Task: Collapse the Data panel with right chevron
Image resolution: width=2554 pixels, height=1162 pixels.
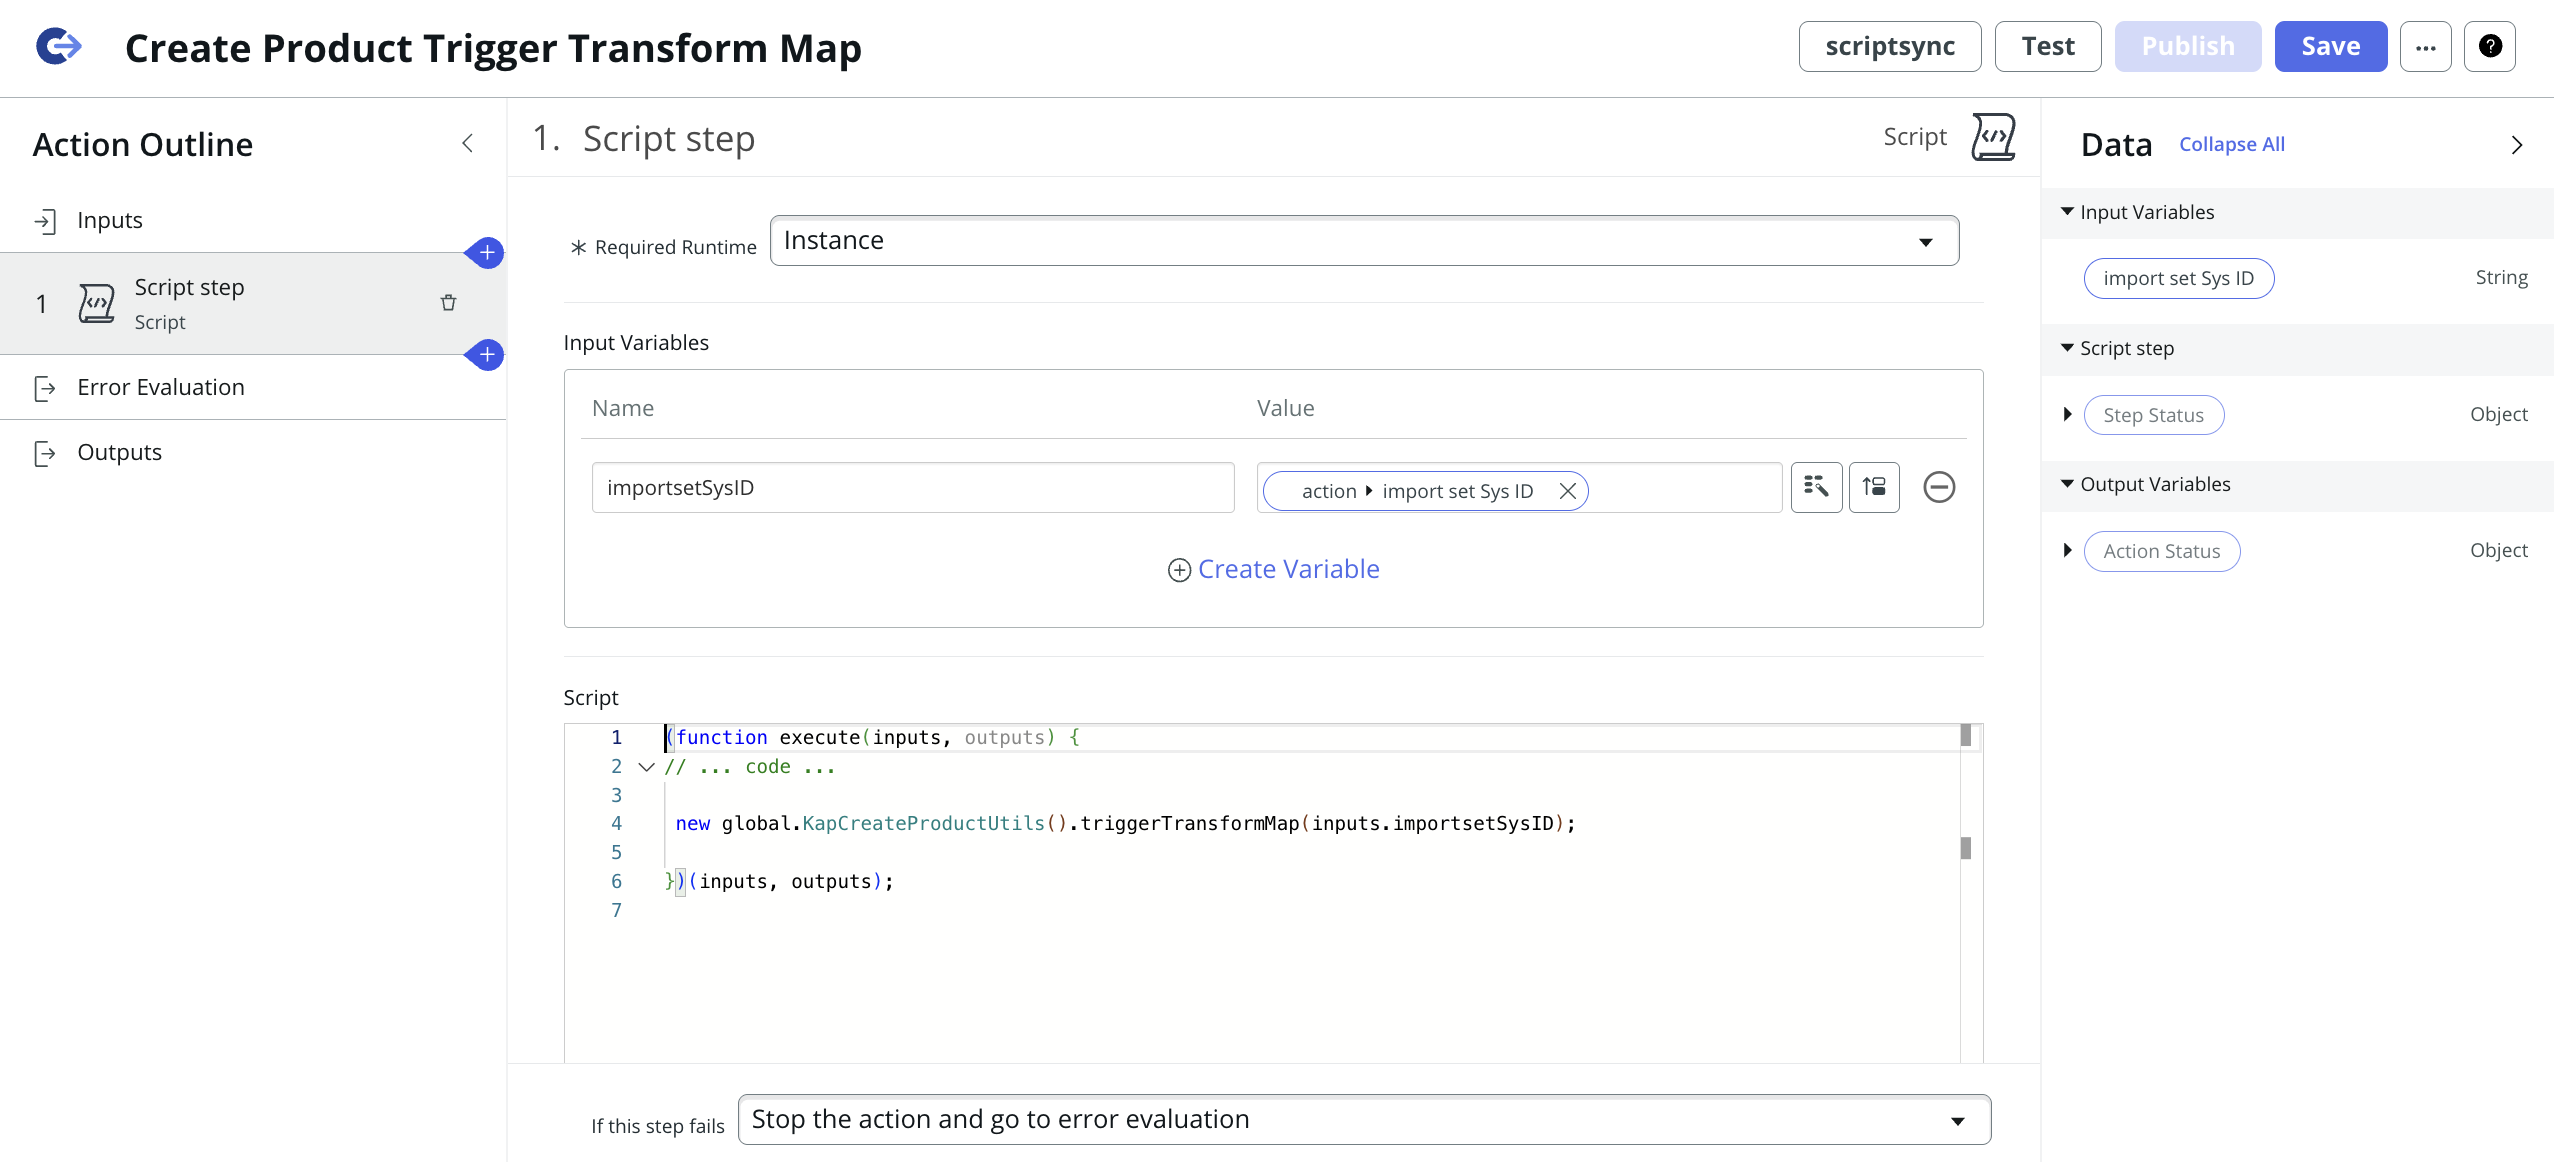Action: [x=2517, y=145]
